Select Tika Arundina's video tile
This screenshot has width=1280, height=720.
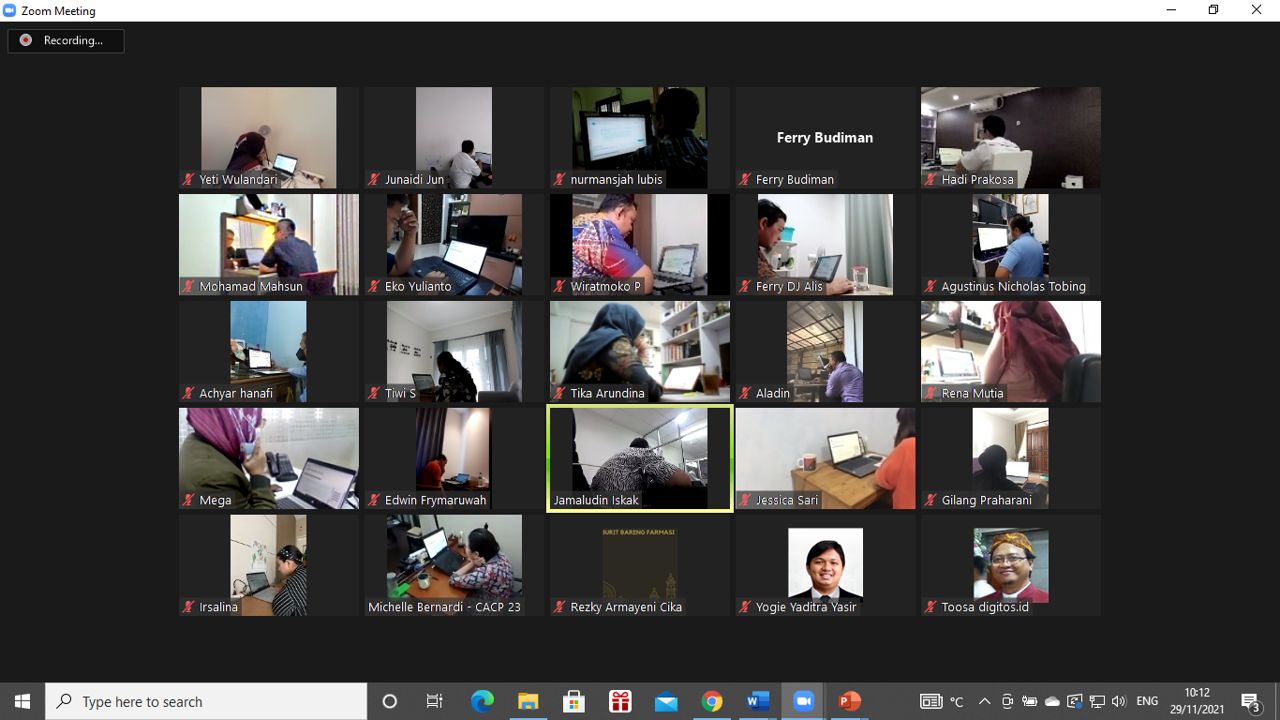(x=640, y=351)
